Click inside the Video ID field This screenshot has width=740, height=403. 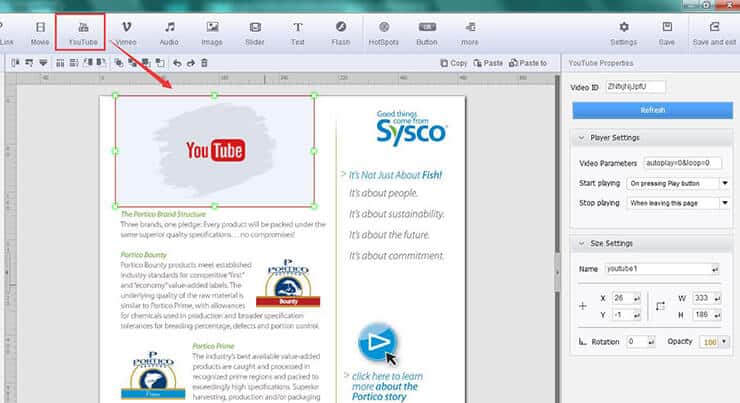click(635, 87)
